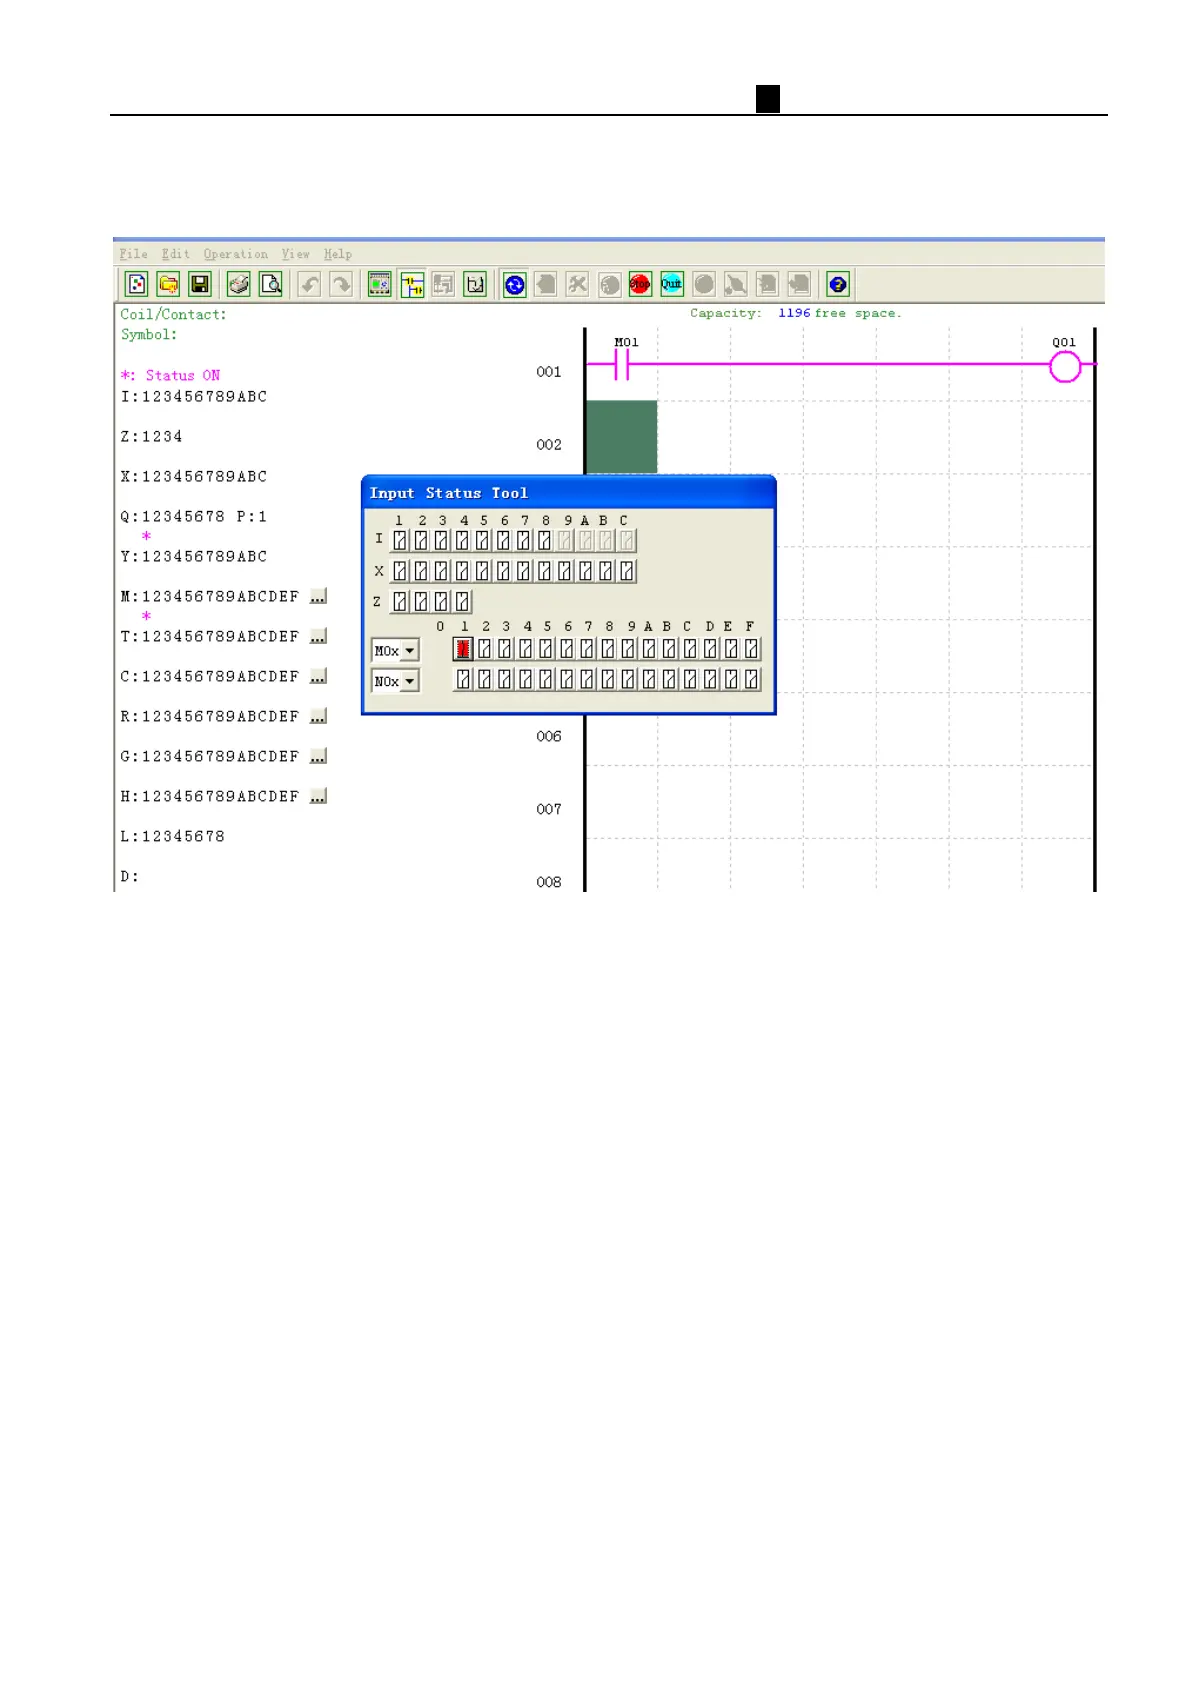This screenshot has height=1684, width=1191.
Task: Open the C counter list ellipsis button
Action: click(x=318, y=677)
